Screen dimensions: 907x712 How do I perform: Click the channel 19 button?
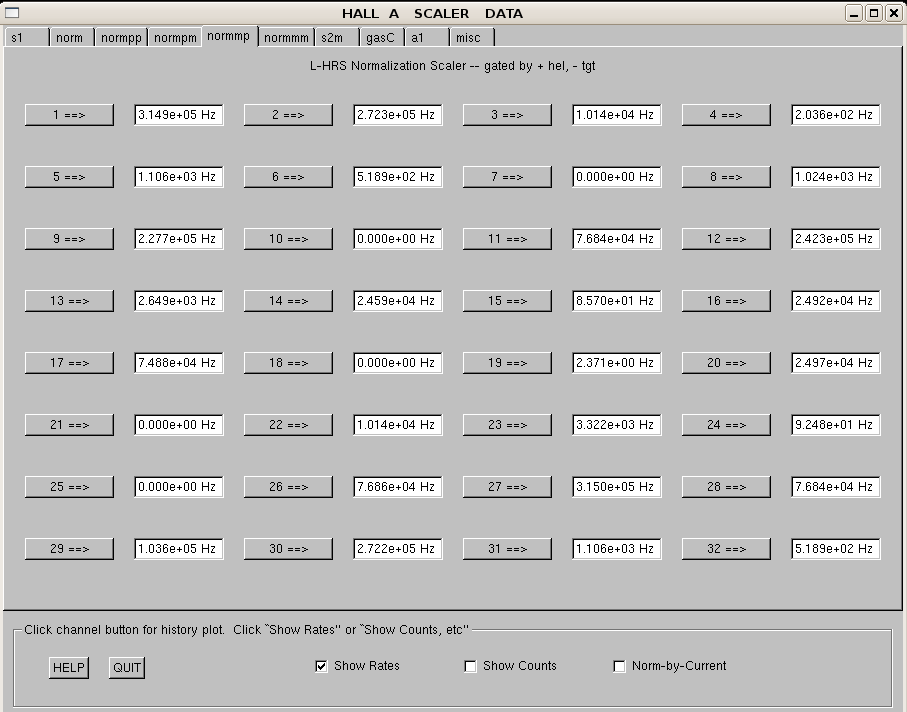point(507,363)
